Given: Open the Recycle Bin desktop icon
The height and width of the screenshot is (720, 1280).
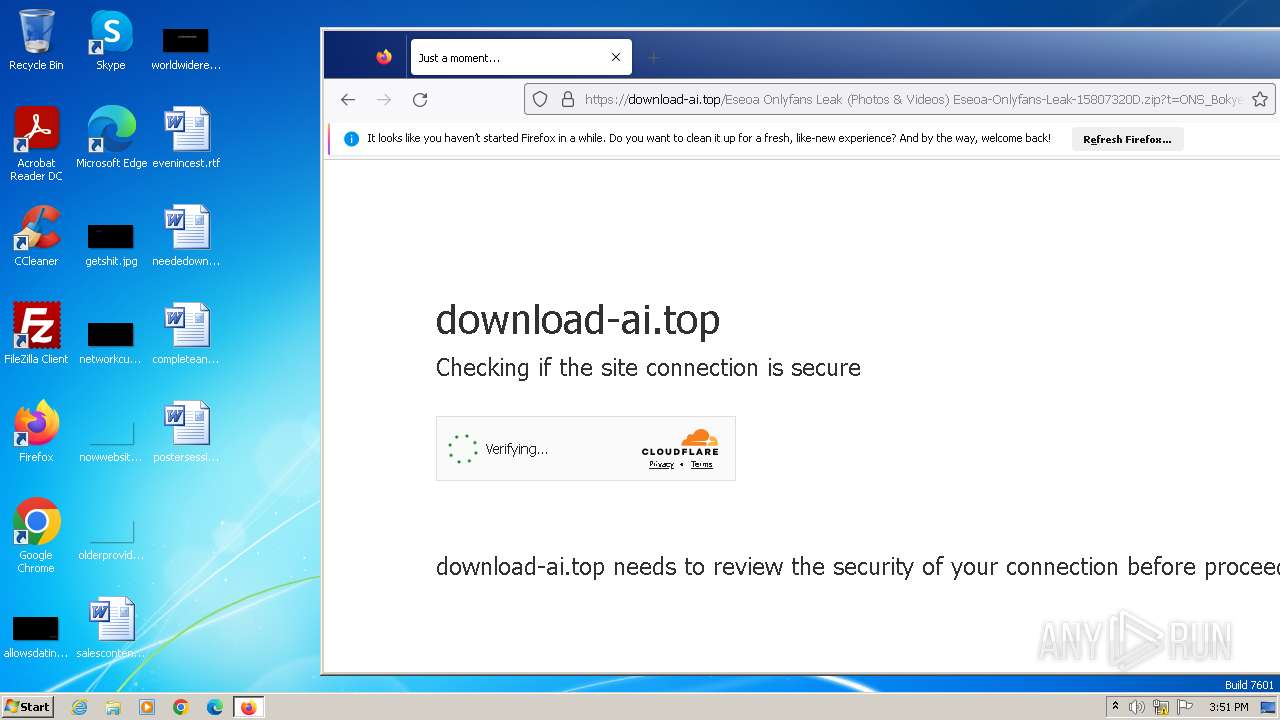Looking at the screenshot, I should coord(36,40).
